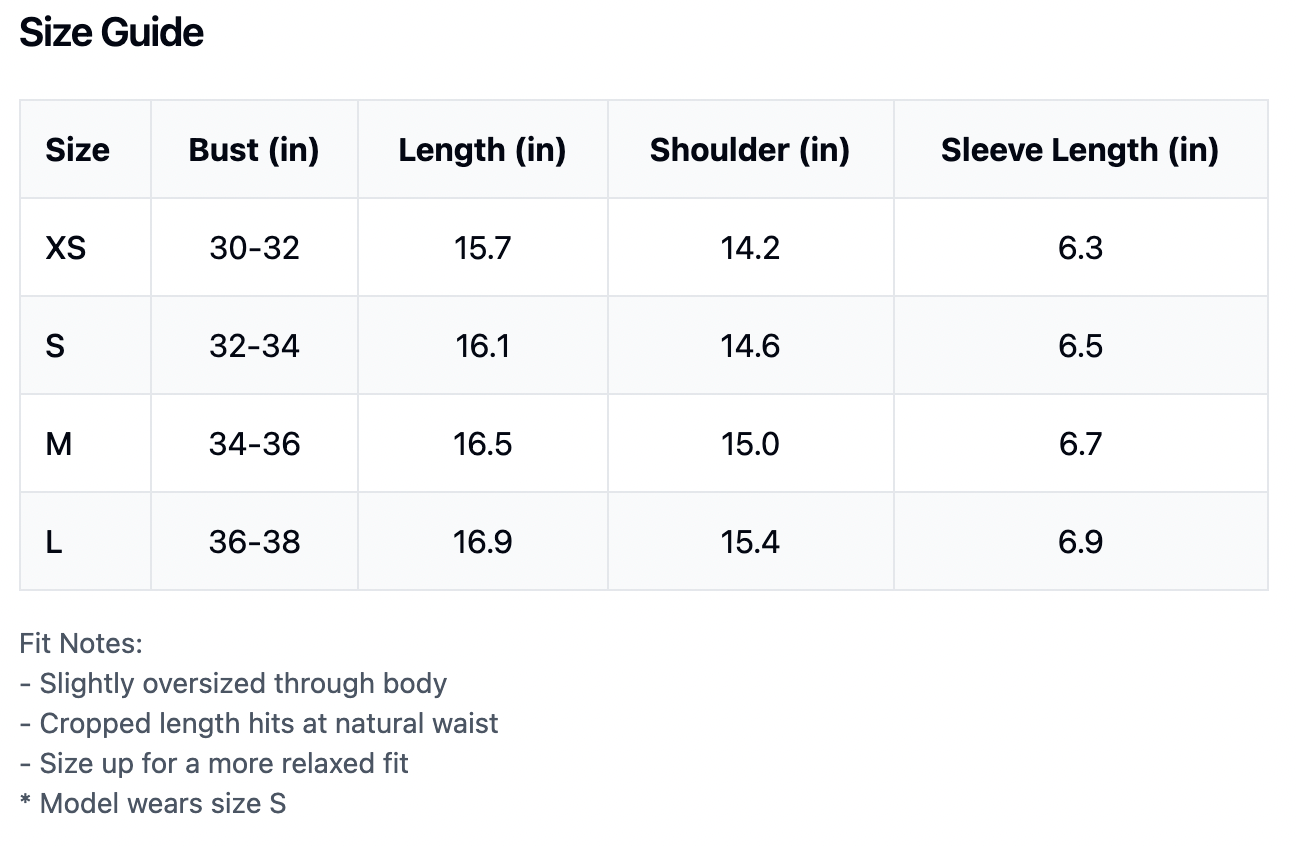Click the M size row label

59,444
